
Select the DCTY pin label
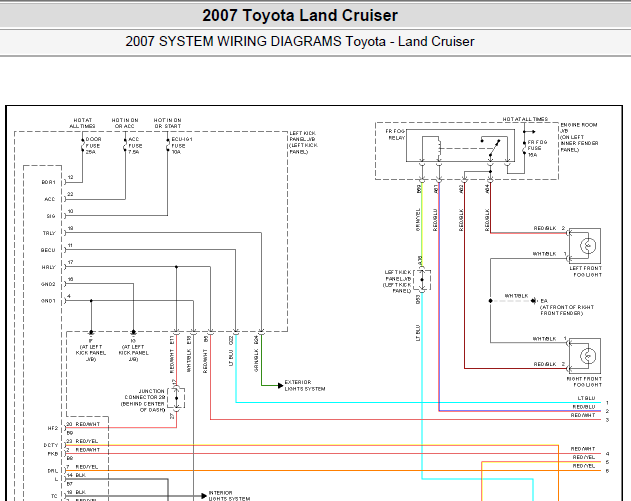(51, 445)
